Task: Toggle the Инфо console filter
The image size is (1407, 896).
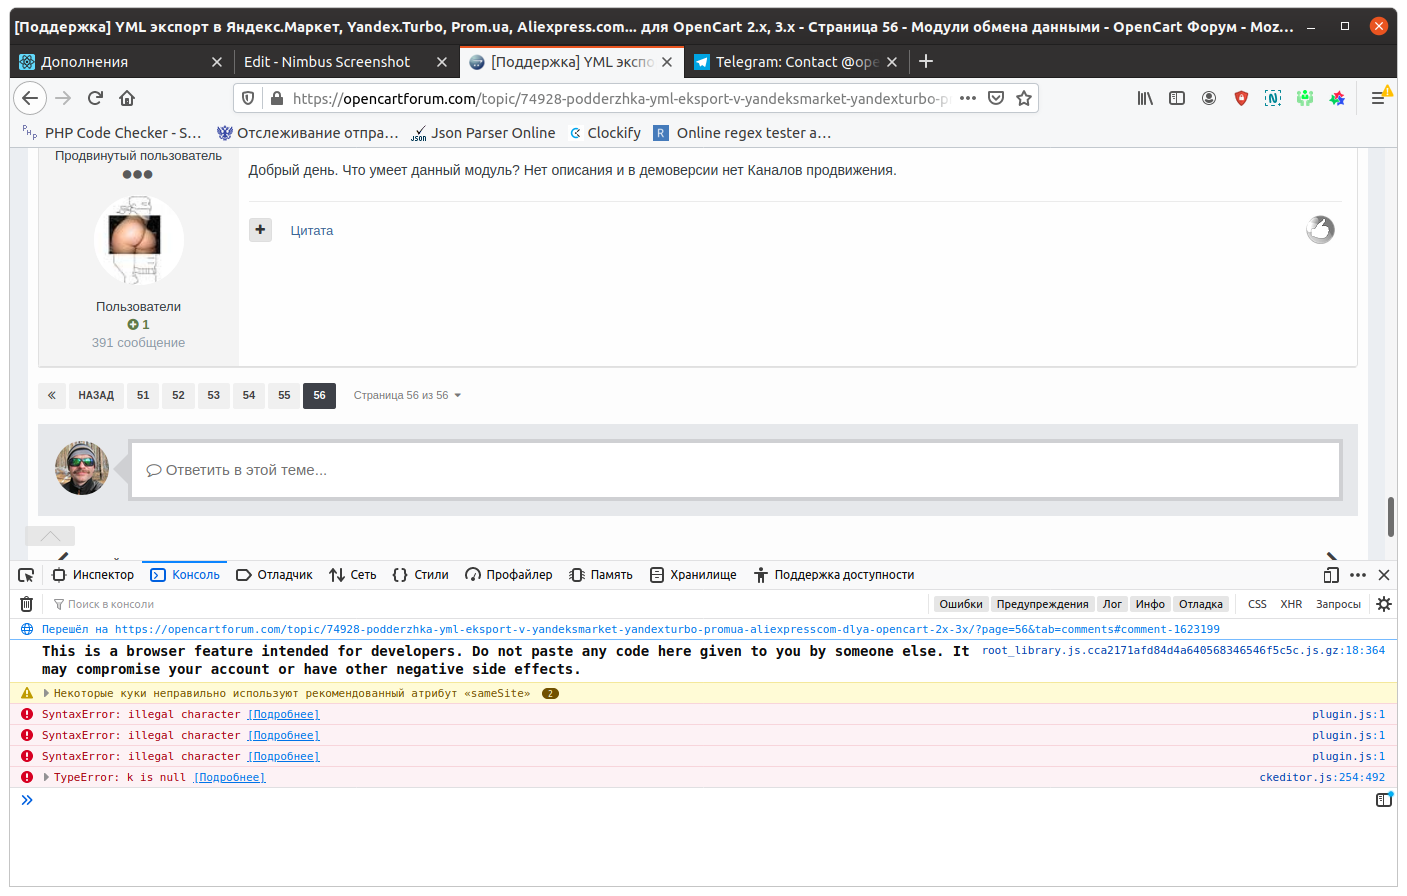Action: click(x=1150, y=604)
